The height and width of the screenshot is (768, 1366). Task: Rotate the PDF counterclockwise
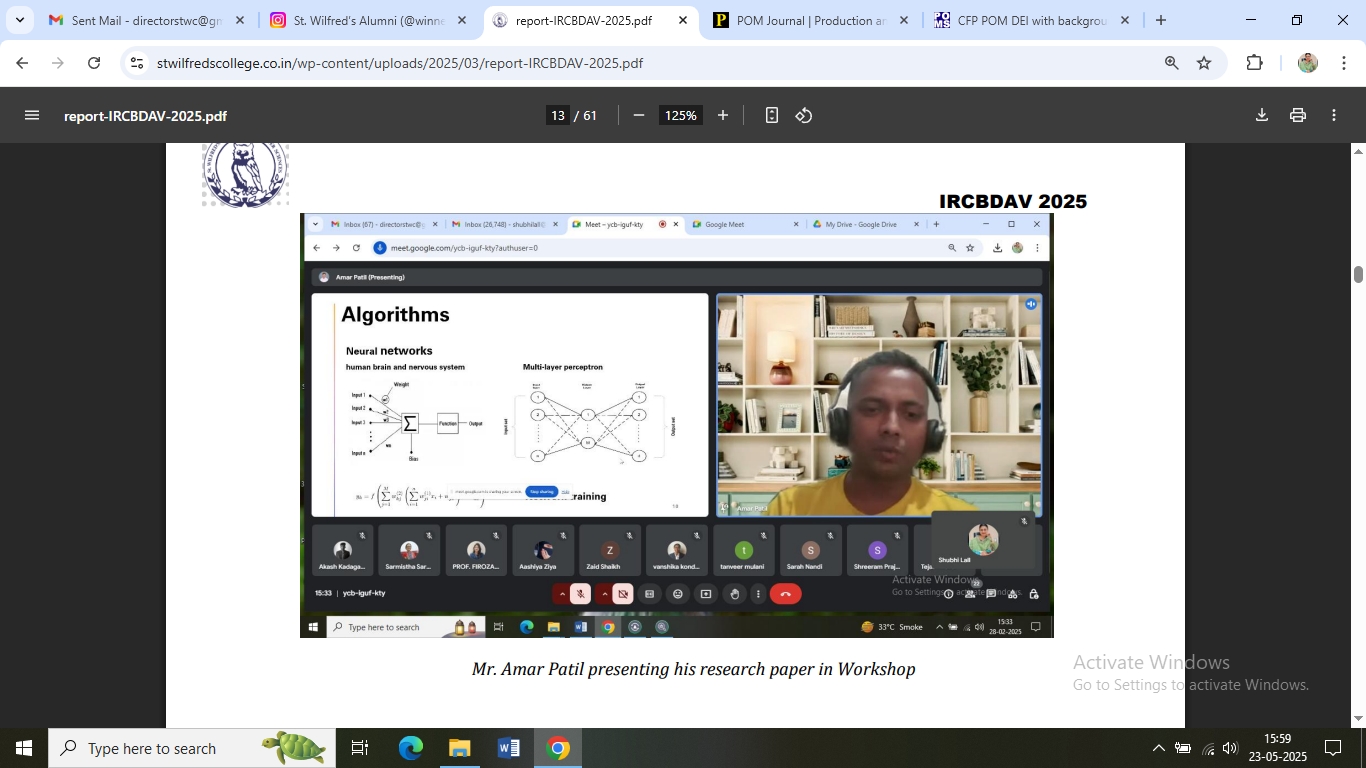804,115
